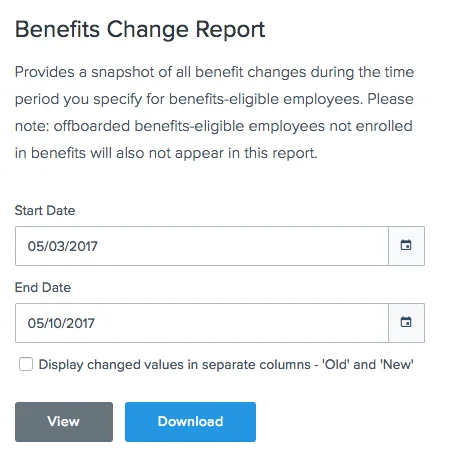Click the Start Date input field
The image size is (464, 460).
(x=202, y=246)
